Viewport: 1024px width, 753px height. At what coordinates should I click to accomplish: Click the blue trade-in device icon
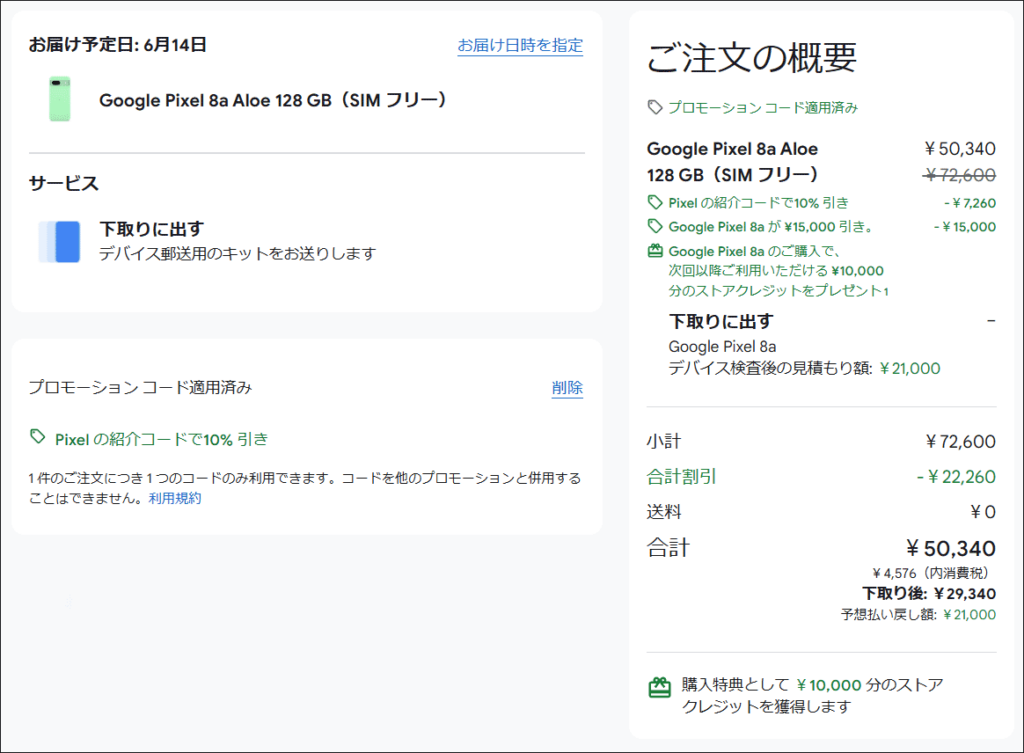[x=59, y=242]
